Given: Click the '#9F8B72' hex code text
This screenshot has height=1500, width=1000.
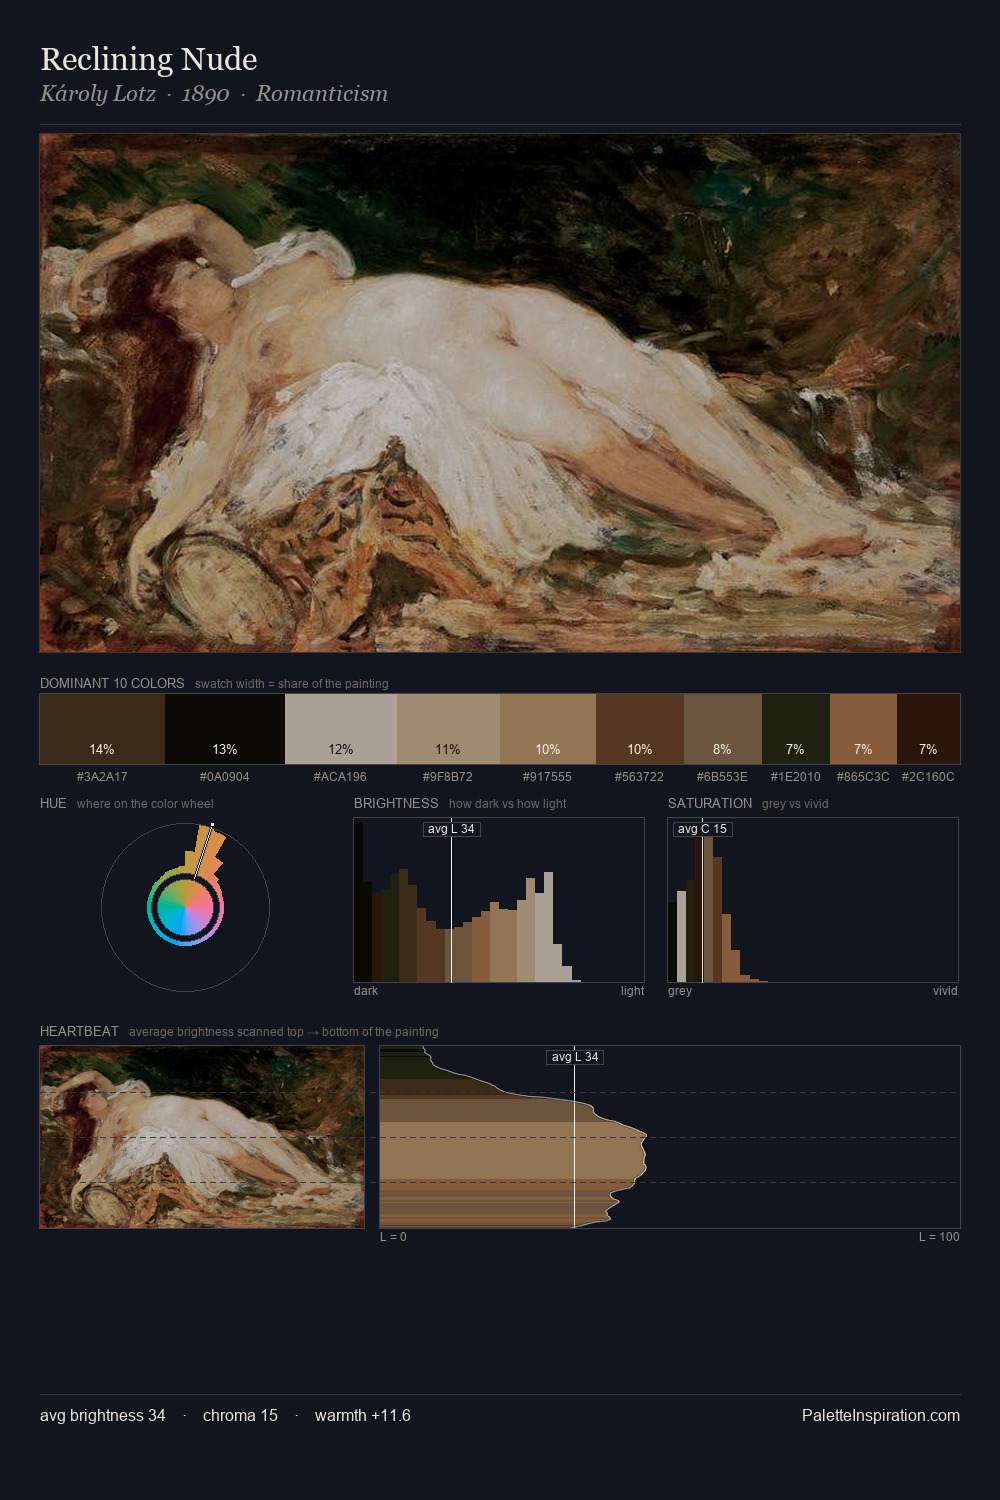Looking at the screenshot, I should coord(448,776).
